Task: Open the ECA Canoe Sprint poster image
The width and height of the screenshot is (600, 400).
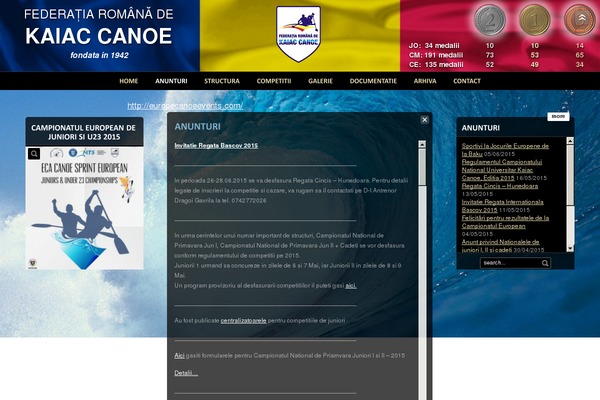Action: 85,208
